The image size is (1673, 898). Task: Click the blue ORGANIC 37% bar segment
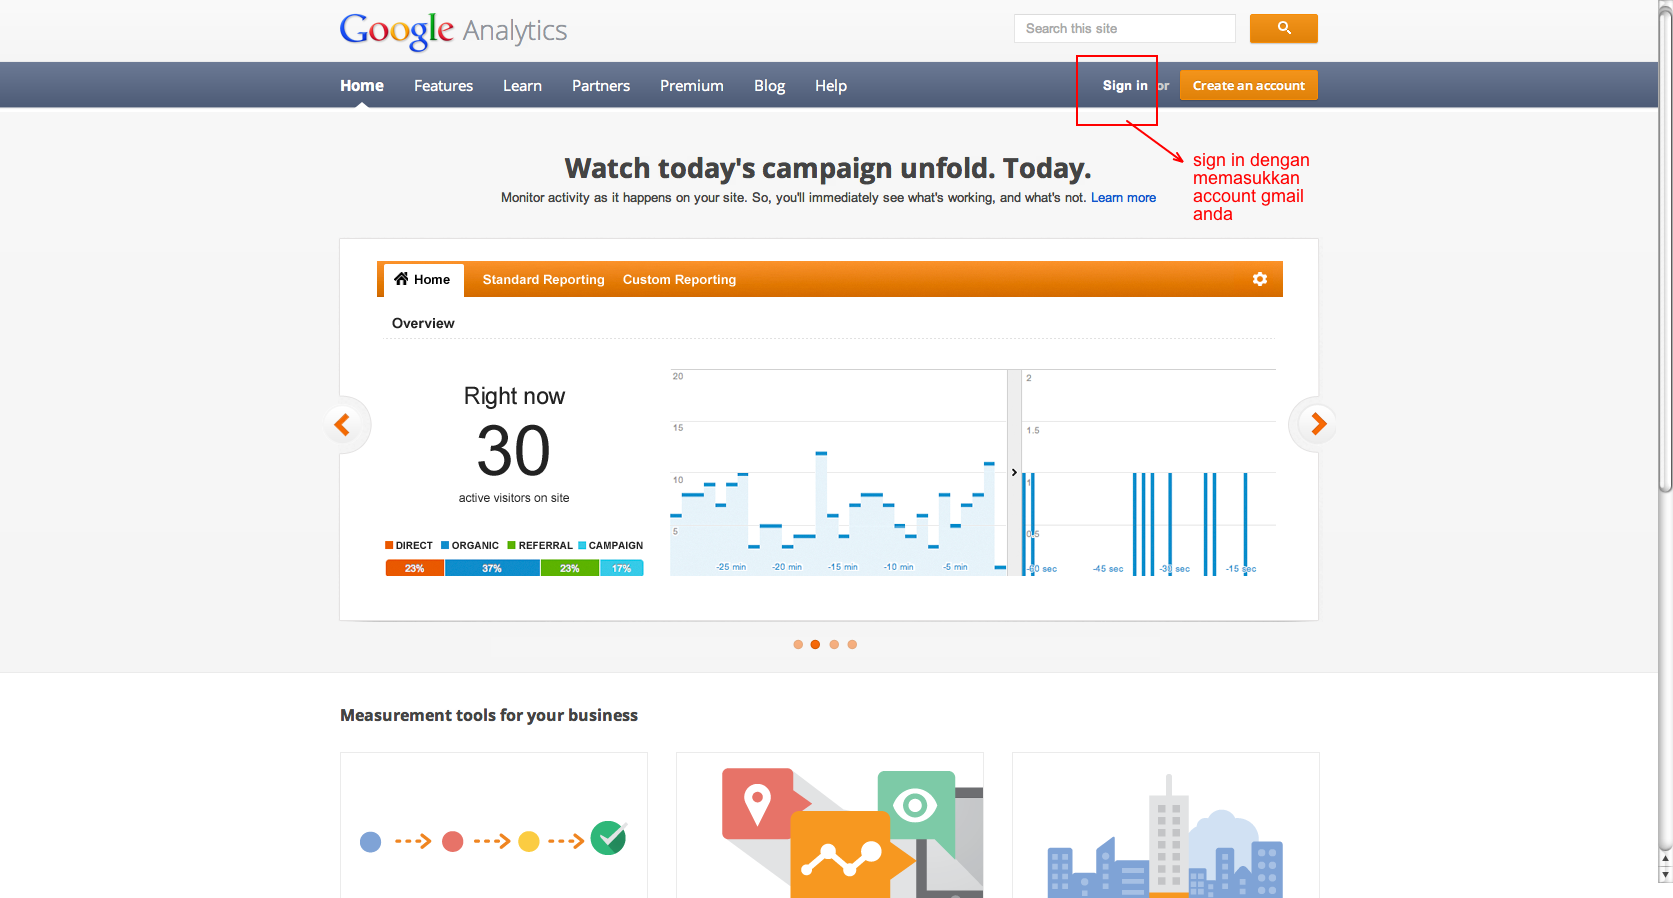coord(492,568)
